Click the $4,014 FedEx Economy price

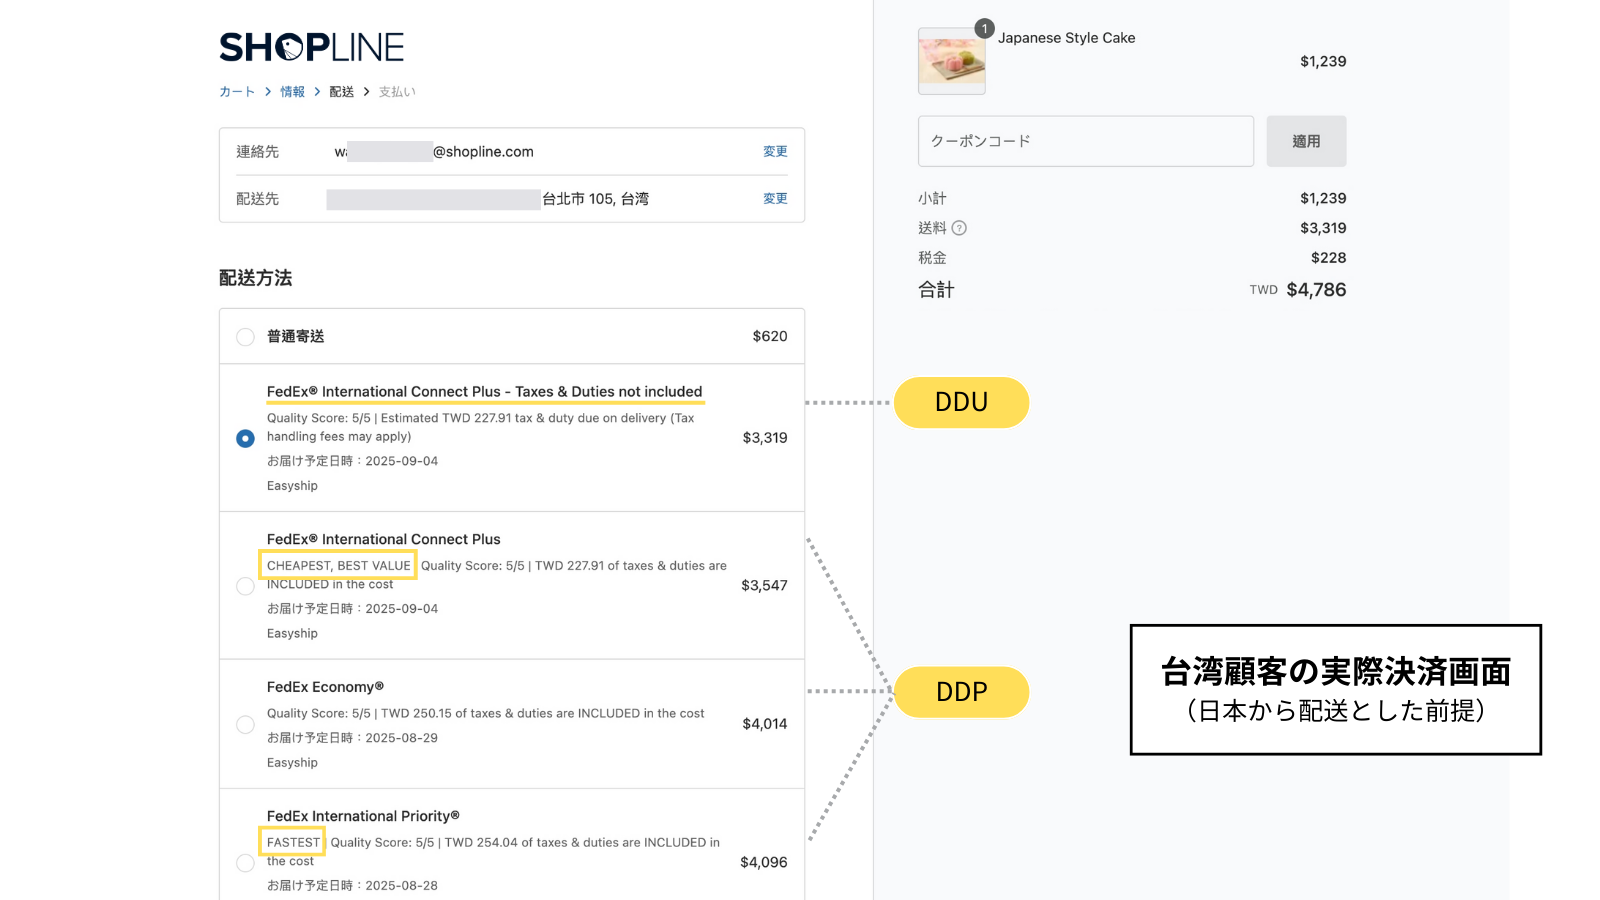pos(765,724)
